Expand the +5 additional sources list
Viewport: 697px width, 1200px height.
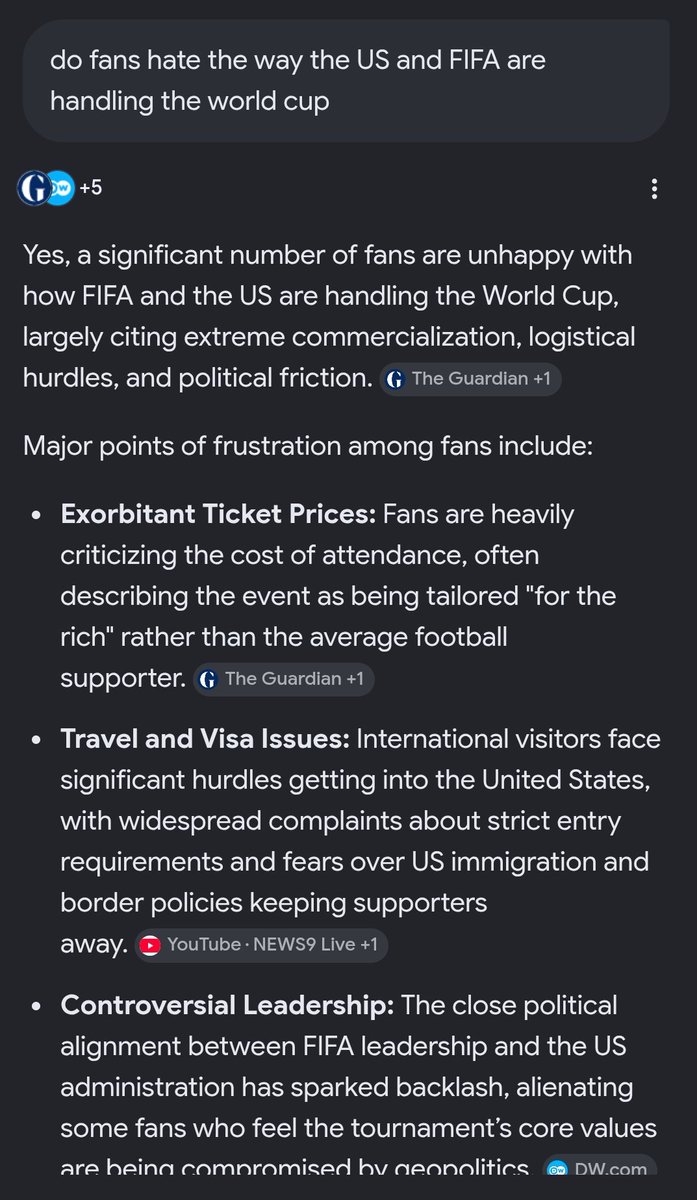click(90, 188)
